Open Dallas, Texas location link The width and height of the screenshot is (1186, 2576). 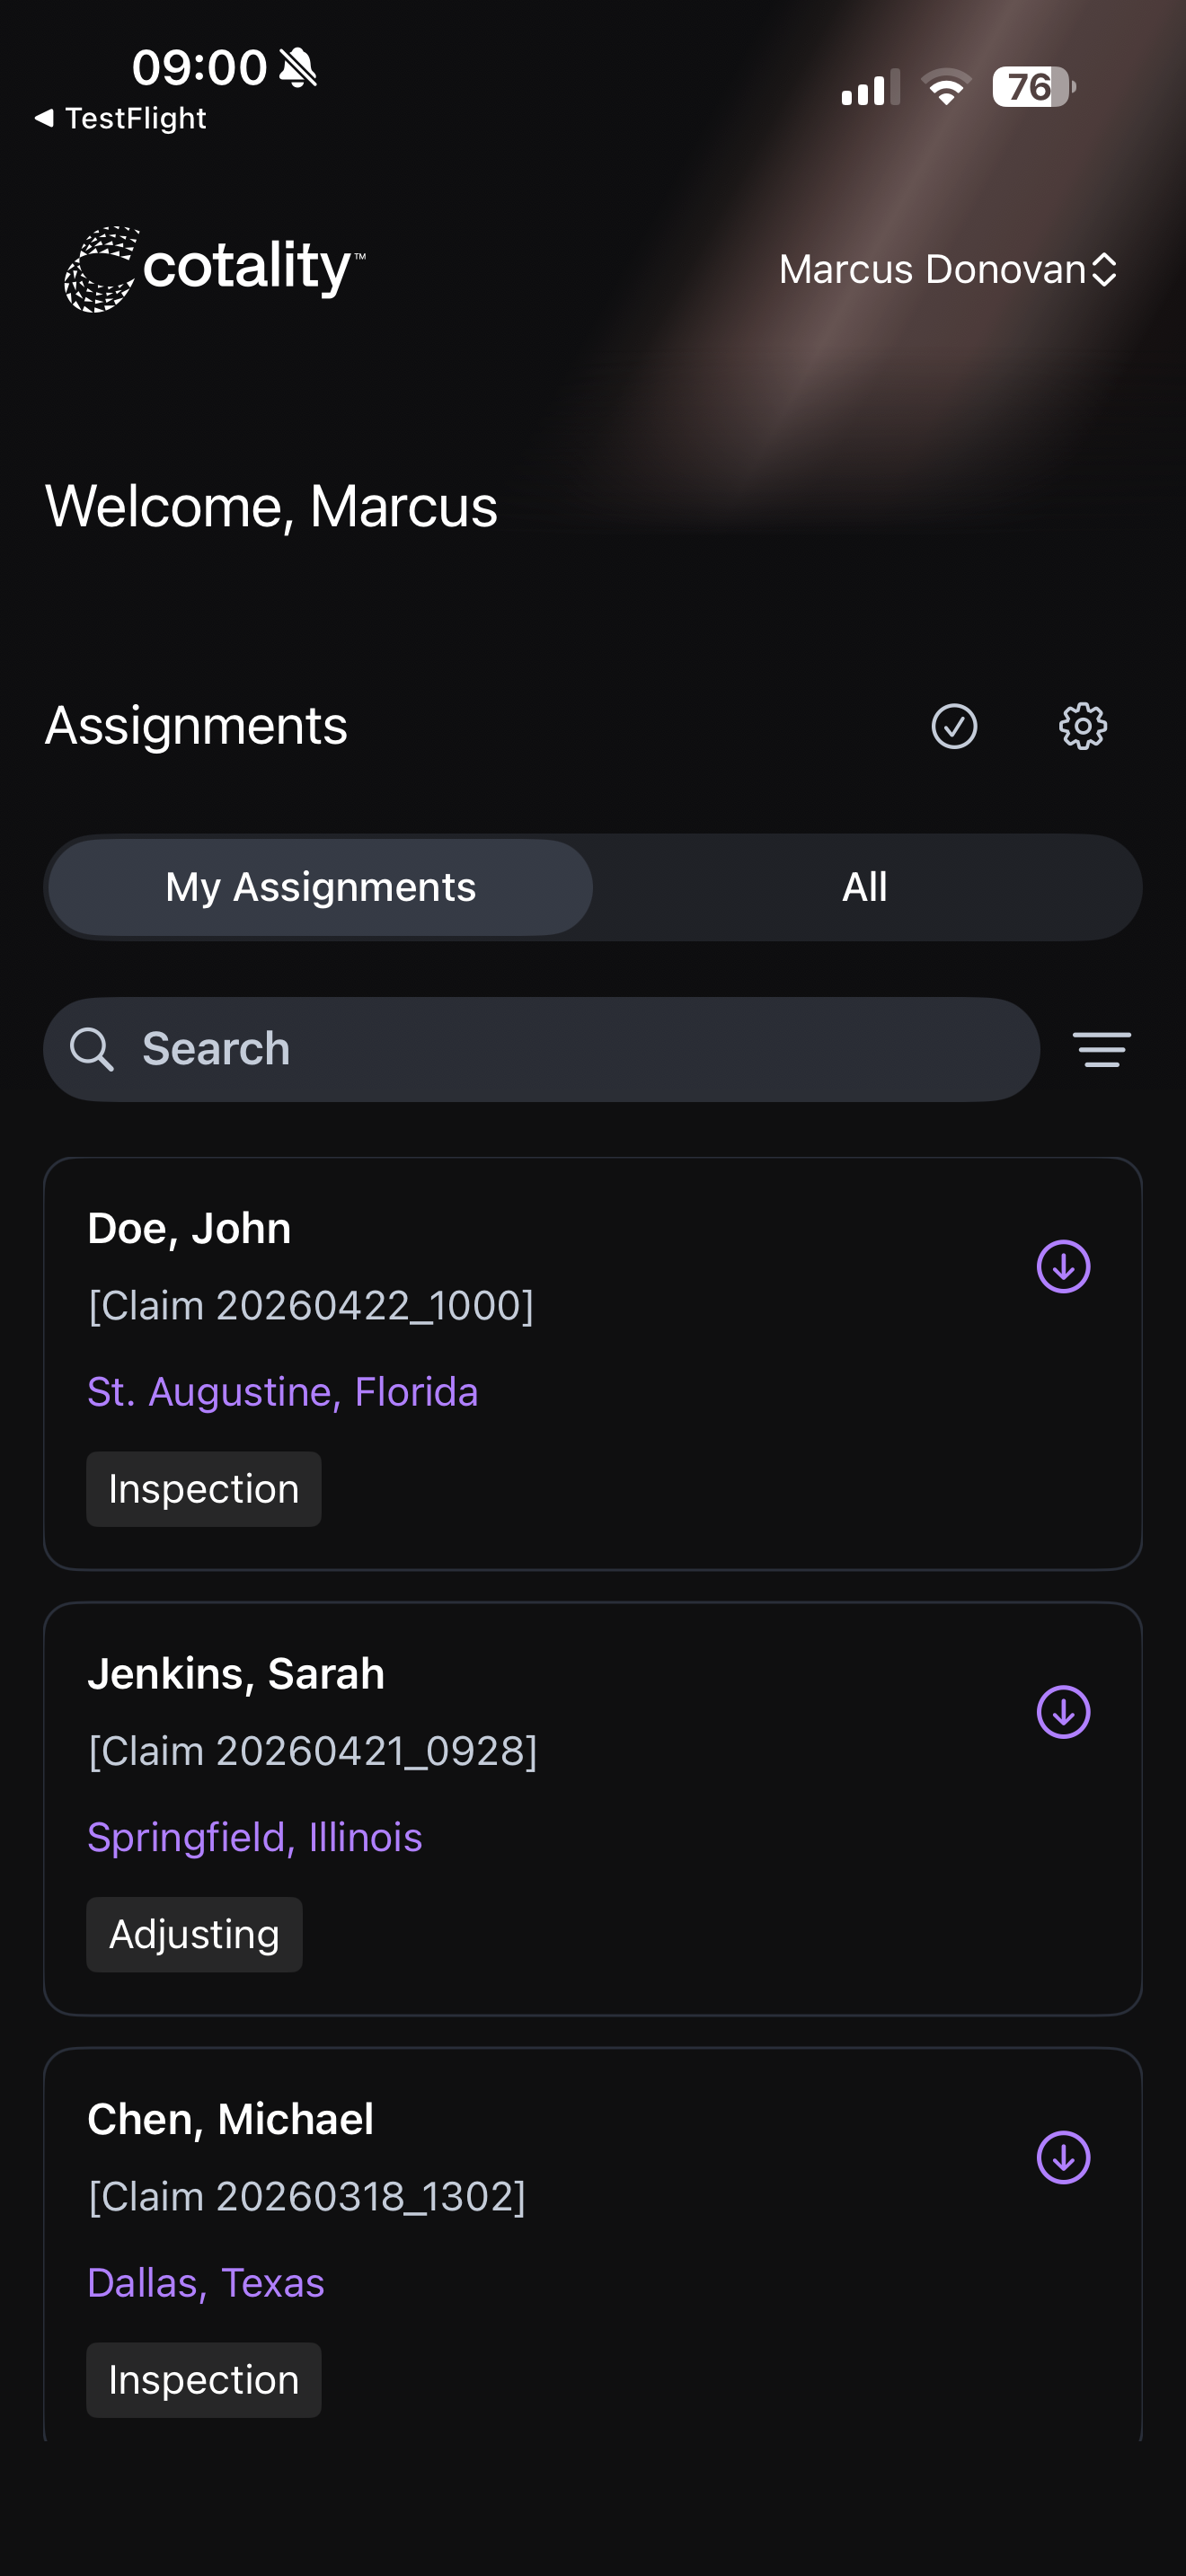(206, 2283)
